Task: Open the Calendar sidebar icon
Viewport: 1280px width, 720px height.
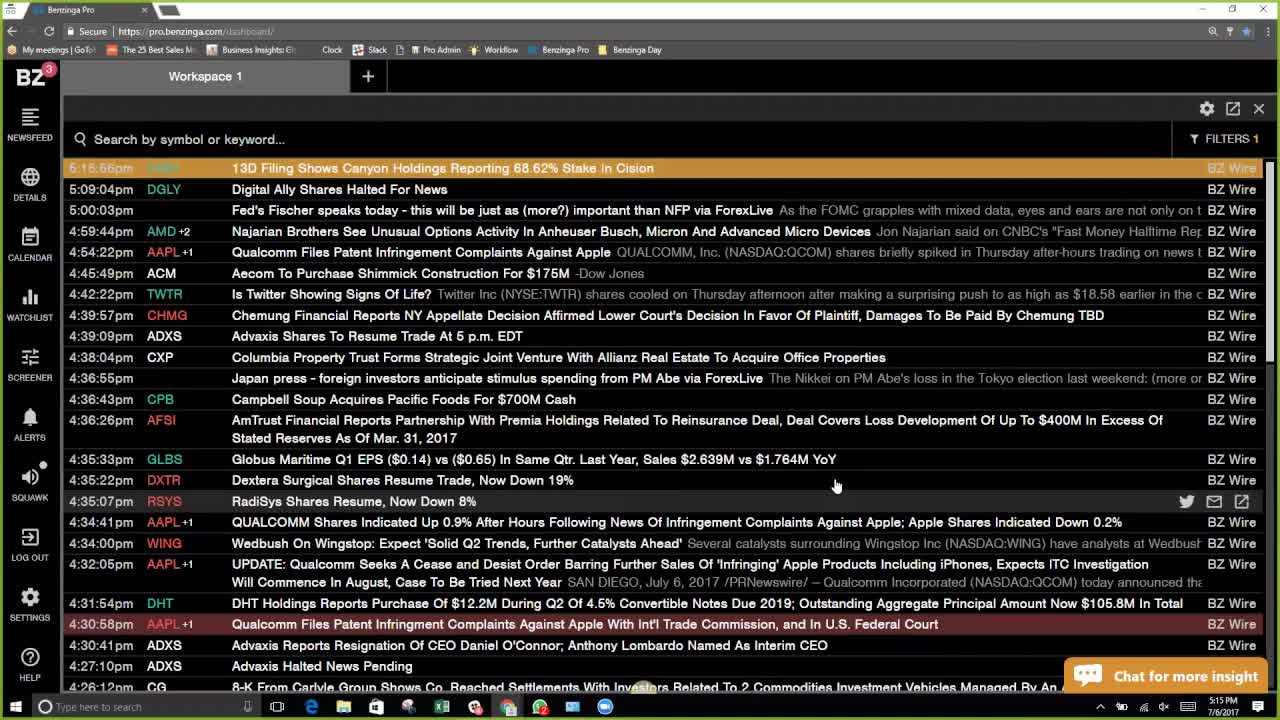Action: coord(30,244)
